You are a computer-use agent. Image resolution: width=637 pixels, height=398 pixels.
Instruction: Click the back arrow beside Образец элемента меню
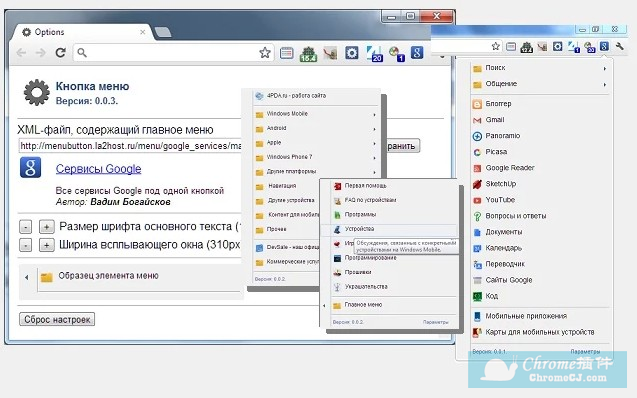pos(27,277)
